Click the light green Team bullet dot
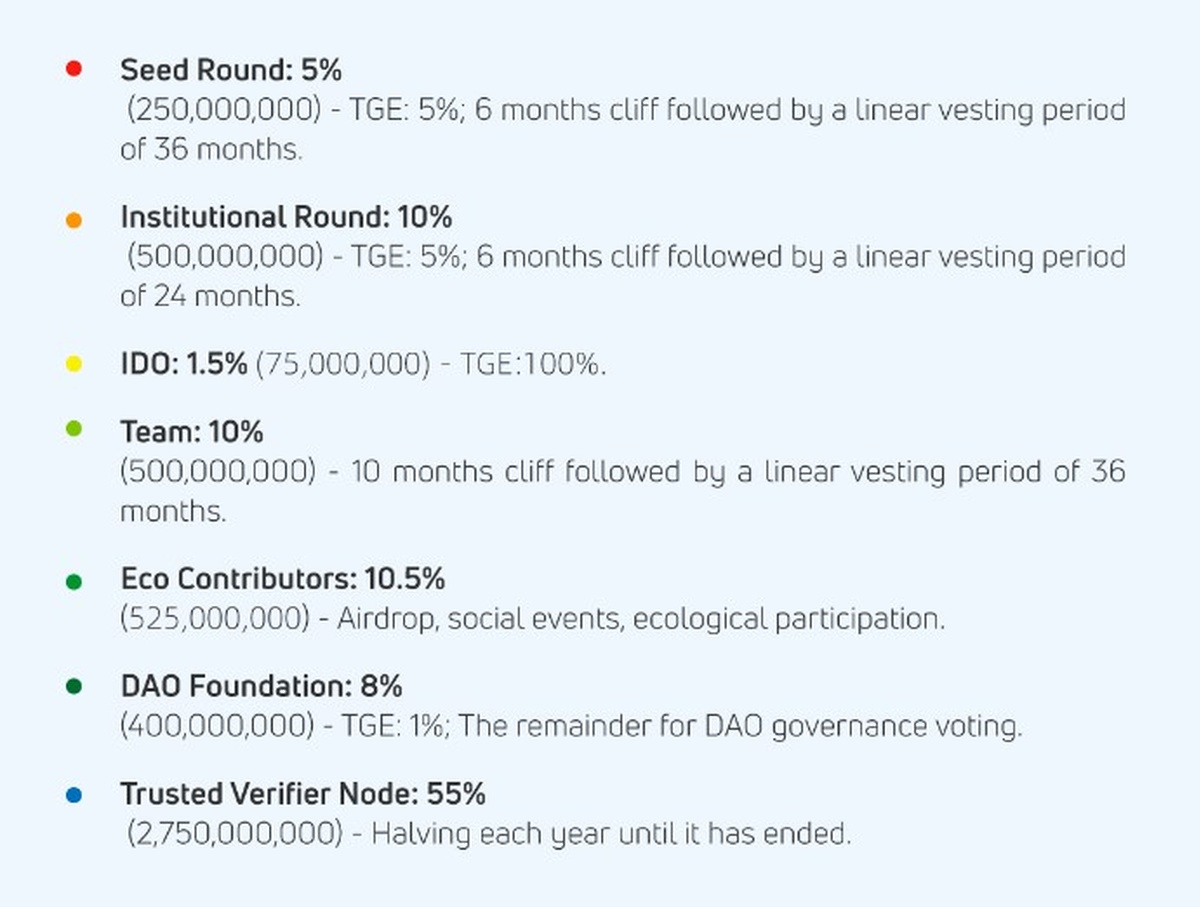This screenshot has width=1200, height=907. [73, 430]
